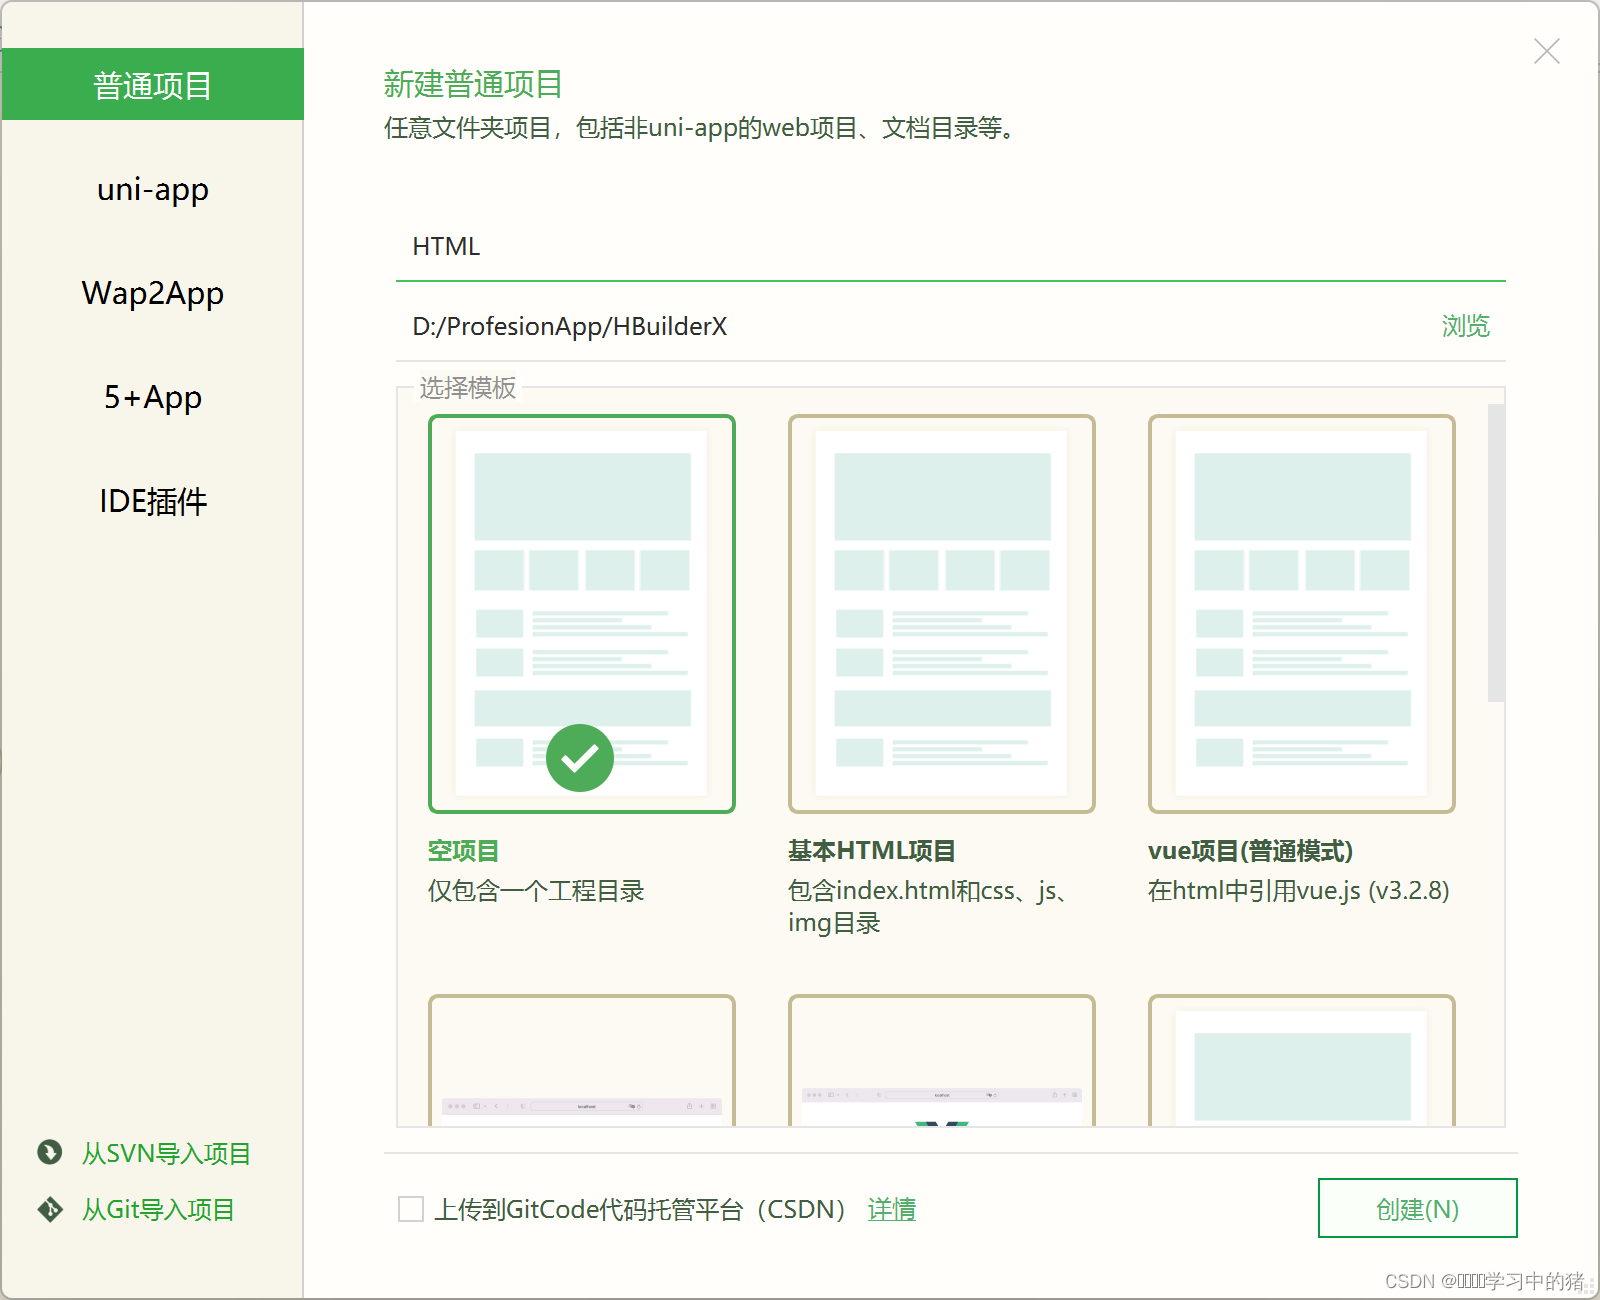Screen dimensions: 1600x1300
Task: Enable upload to GitCode hosting platform checkbox
Action: coord(411,1209)
